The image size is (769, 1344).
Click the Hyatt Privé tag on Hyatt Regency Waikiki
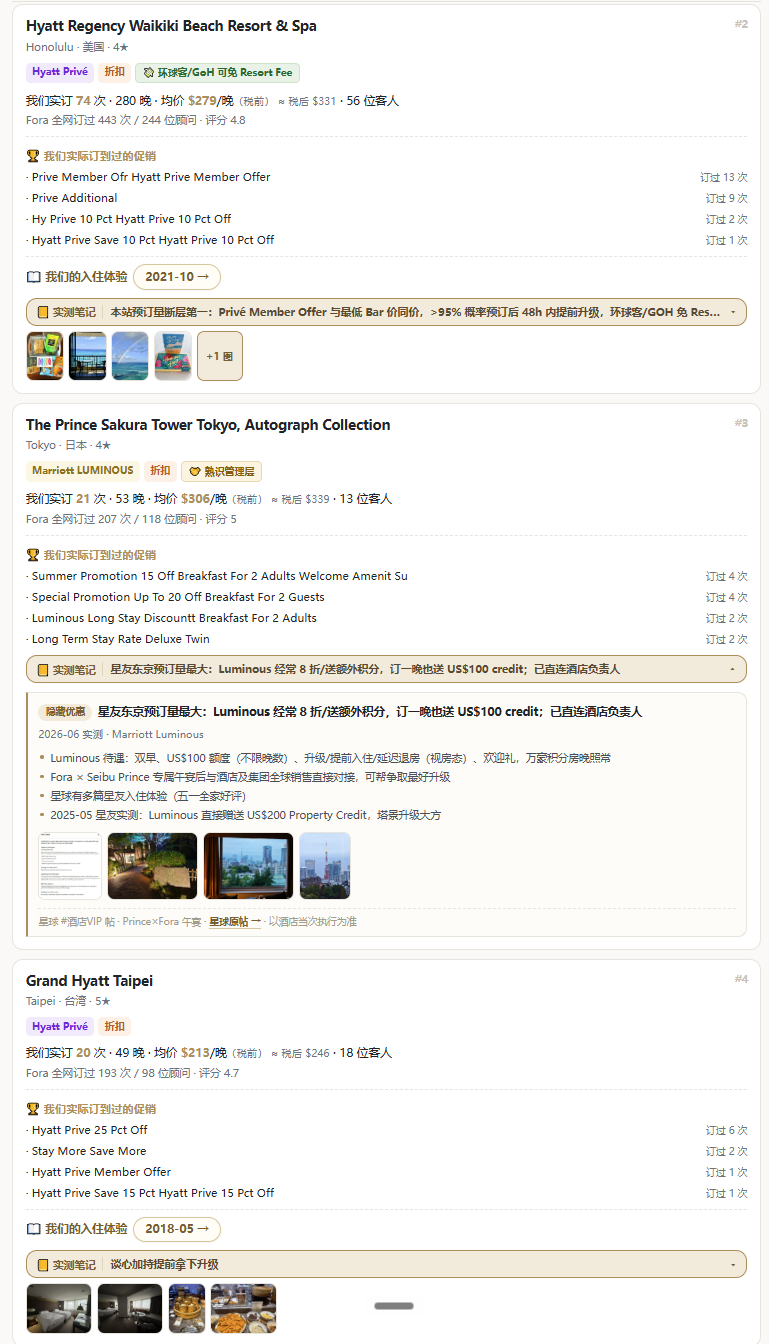click(60, 72)
